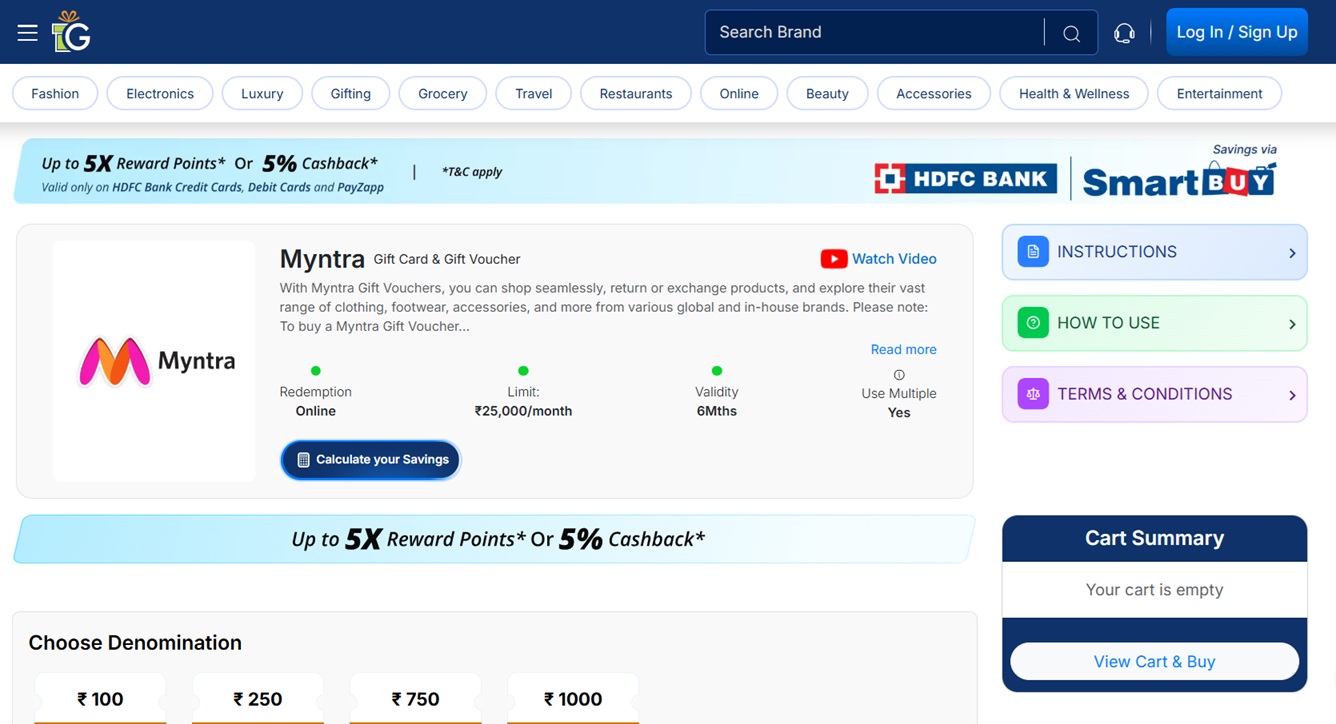
Task: Click the ₹25,000/month limit value
Action: point(523,411)
